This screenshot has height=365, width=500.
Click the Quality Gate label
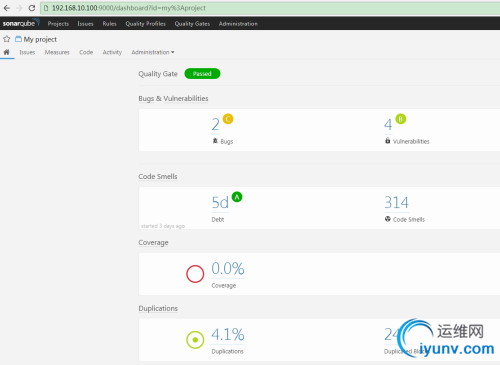click(x=158, y=74)
